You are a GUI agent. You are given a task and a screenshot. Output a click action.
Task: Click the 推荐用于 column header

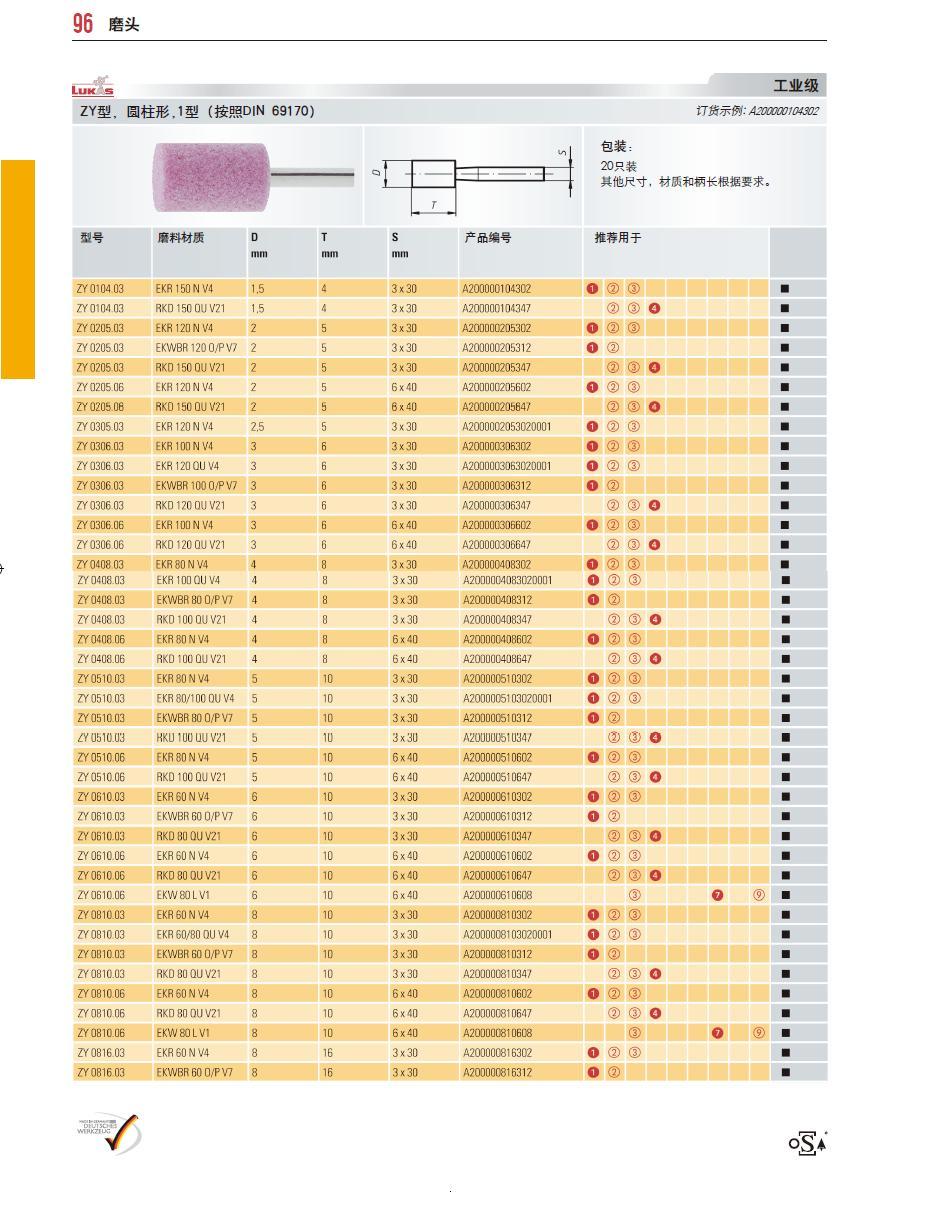click(x=618, y=238)
